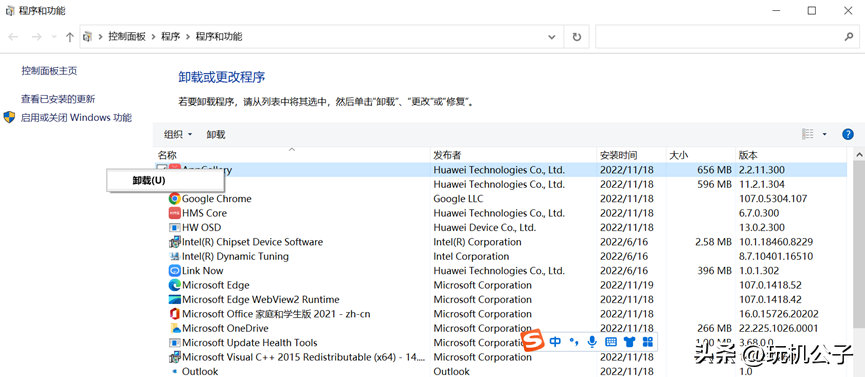Open 启用或关闭 Windows 功能 link
Image resolution: width=865 pixels, height=377 pixels.
point(76,118)
